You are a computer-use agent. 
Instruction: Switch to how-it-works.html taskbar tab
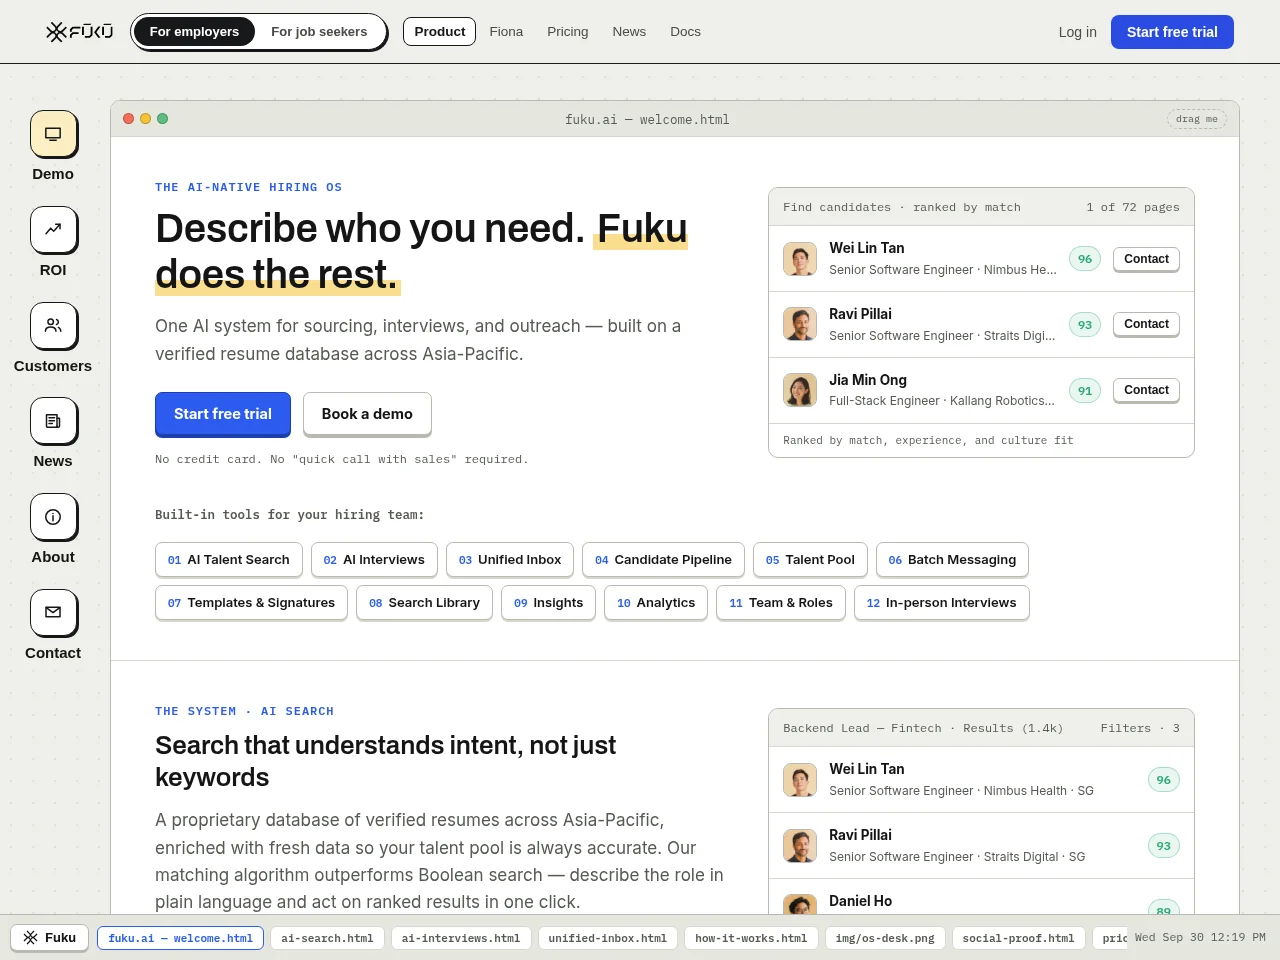(751, 938)
